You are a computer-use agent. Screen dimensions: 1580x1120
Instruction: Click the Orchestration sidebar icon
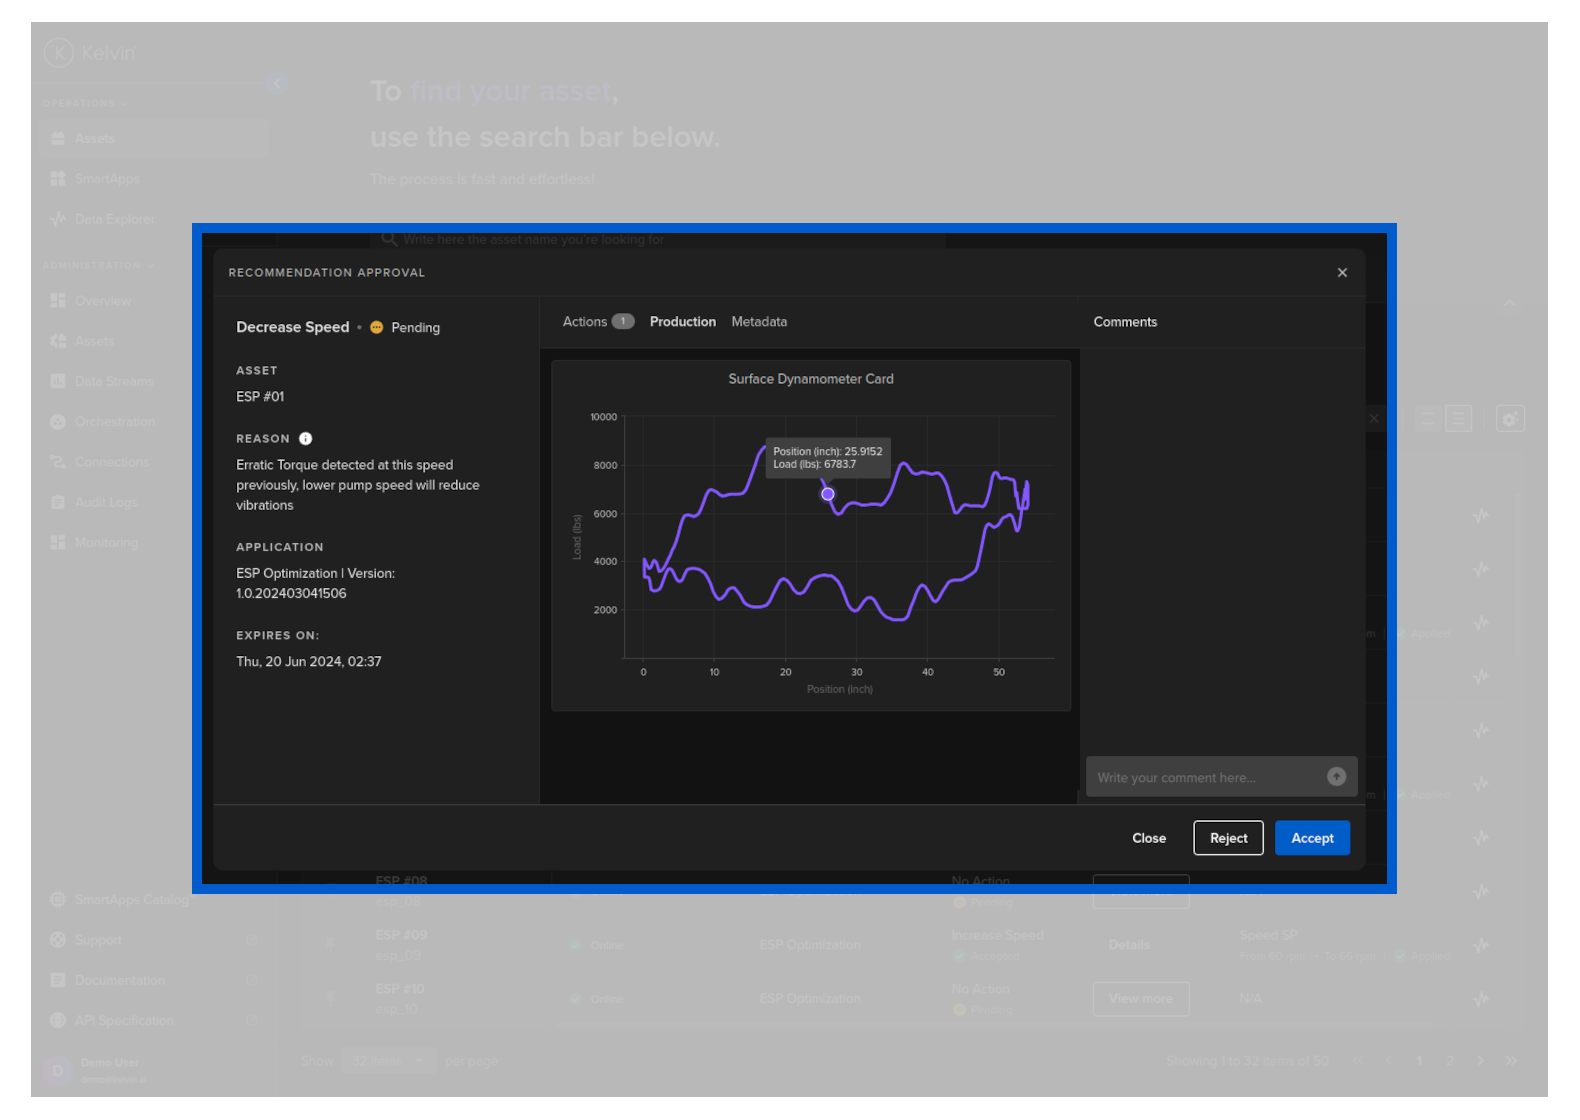point(58,422)
